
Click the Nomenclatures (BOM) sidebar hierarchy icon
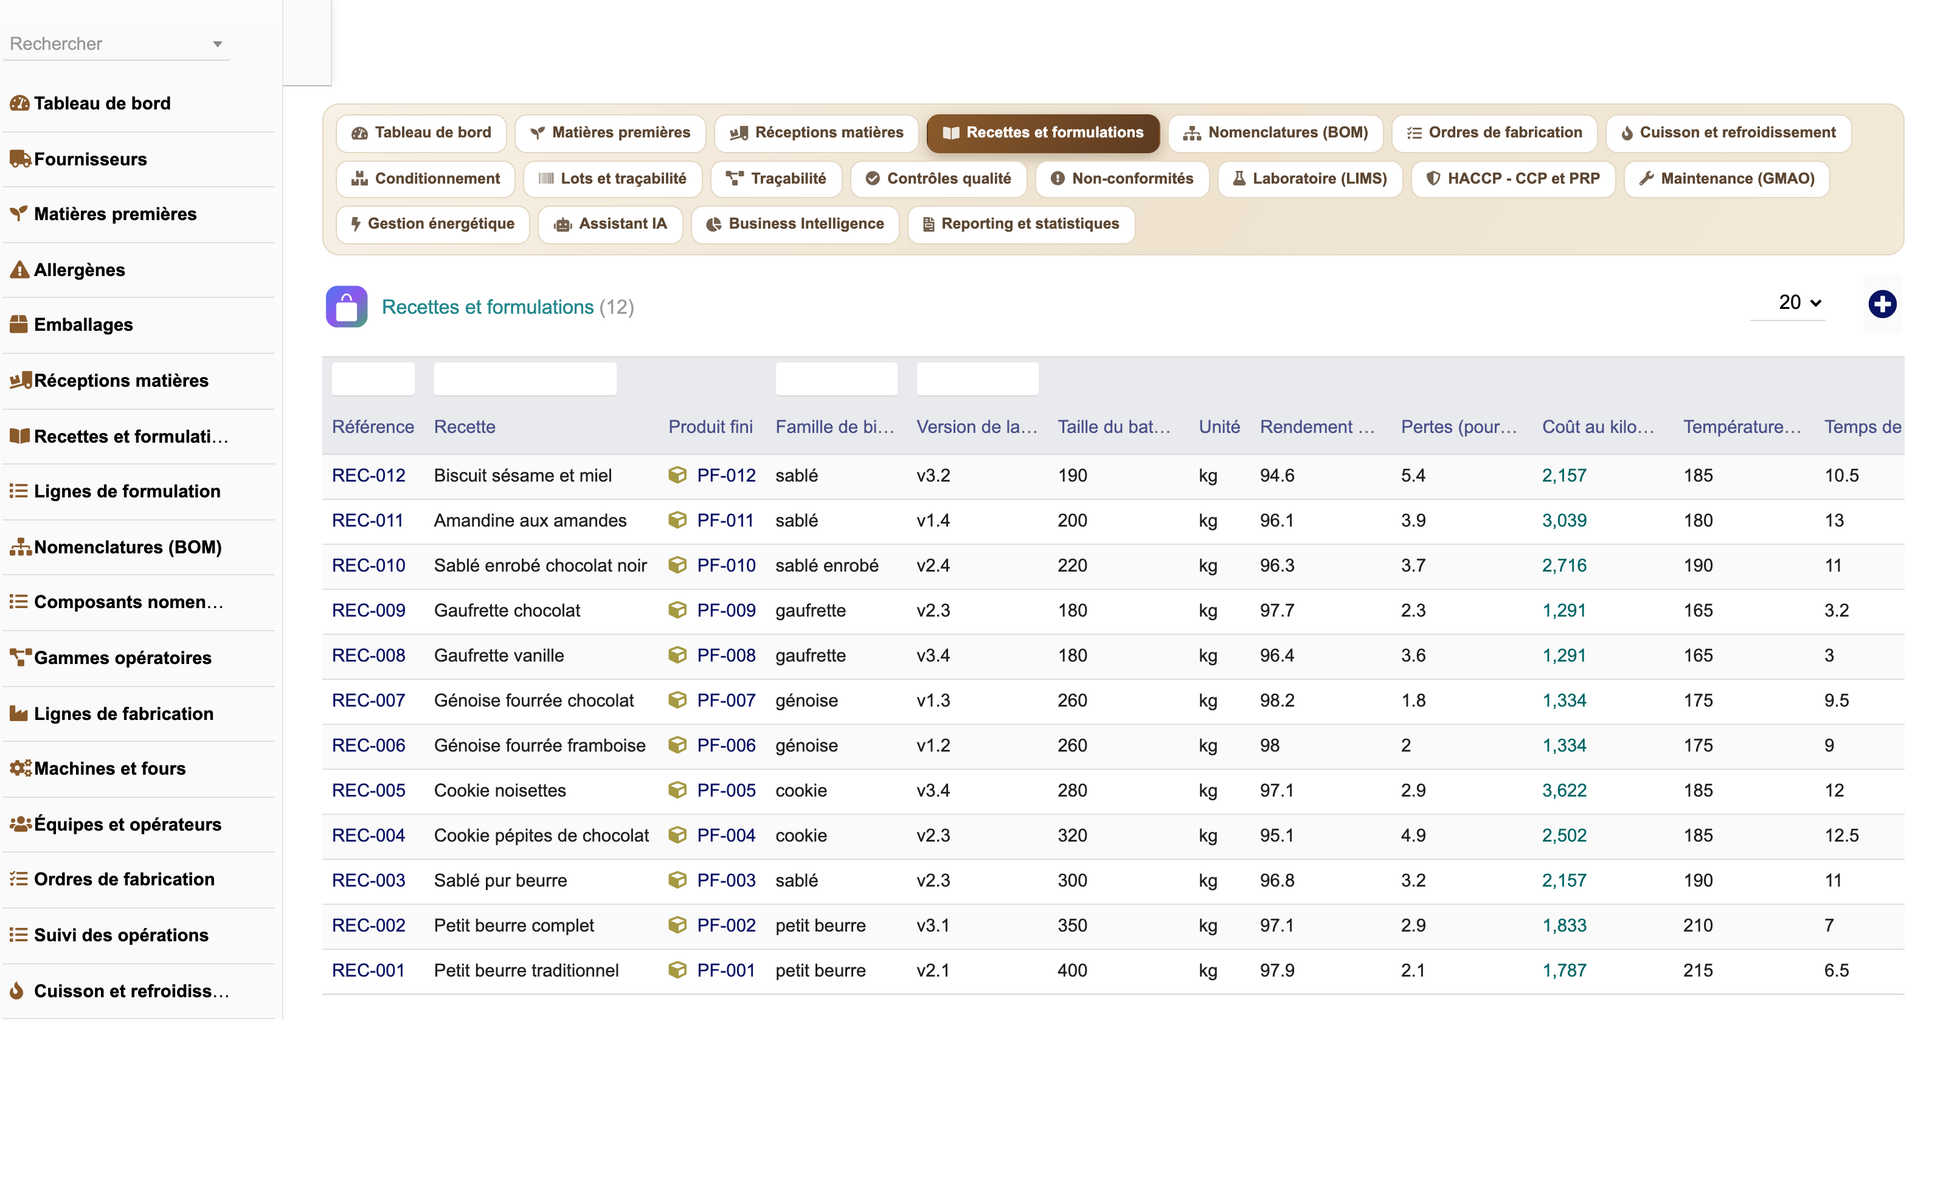(19, 547)
